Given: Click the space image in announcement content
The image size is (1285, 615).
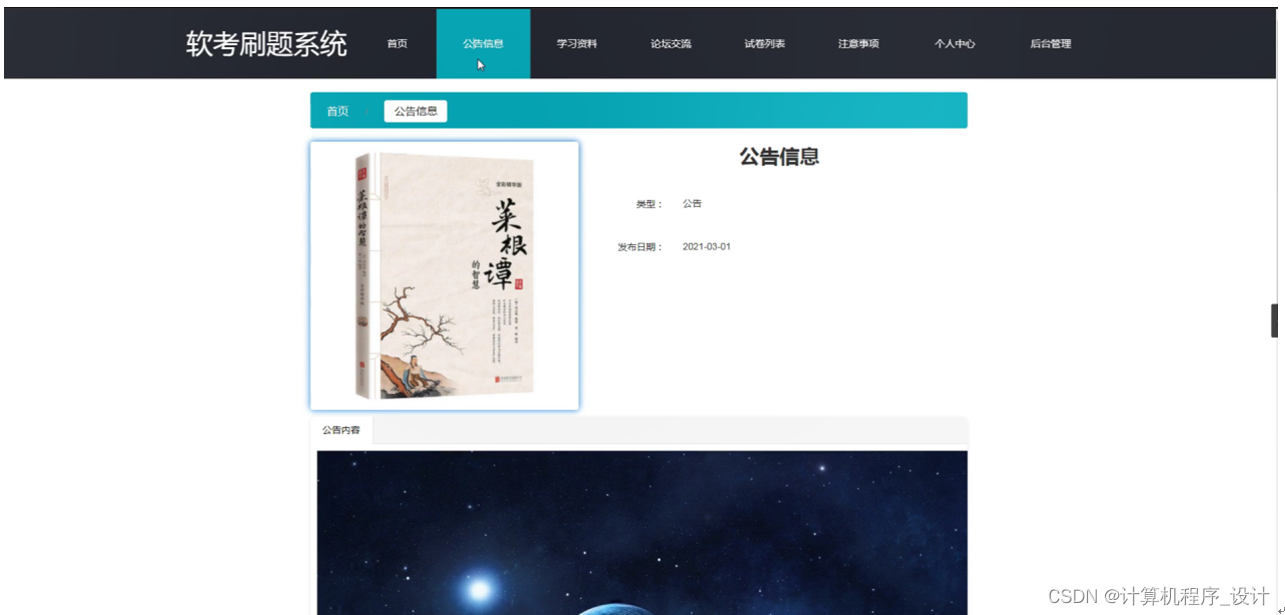Looking at the screenshot, I should [642, 532].
